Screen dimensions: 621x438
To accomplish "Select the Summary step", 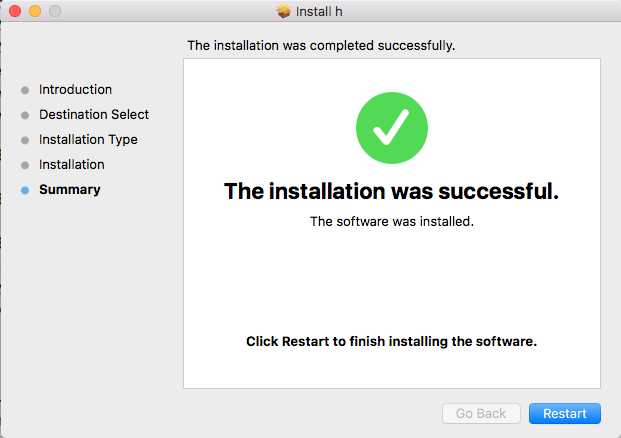I will pyautogui.click(x=70, y=190).
